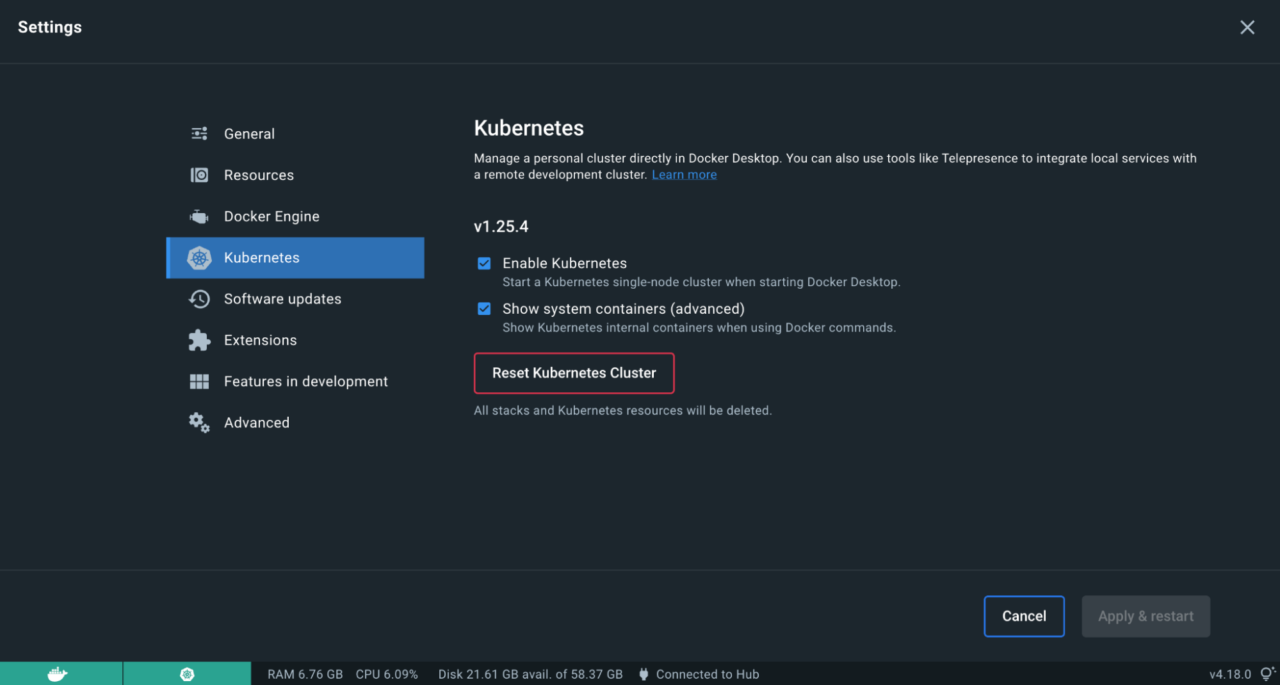Open Advanced settings via the gears icon
1280x685 pixels.
pyautogui.click(x=199, y=422)
